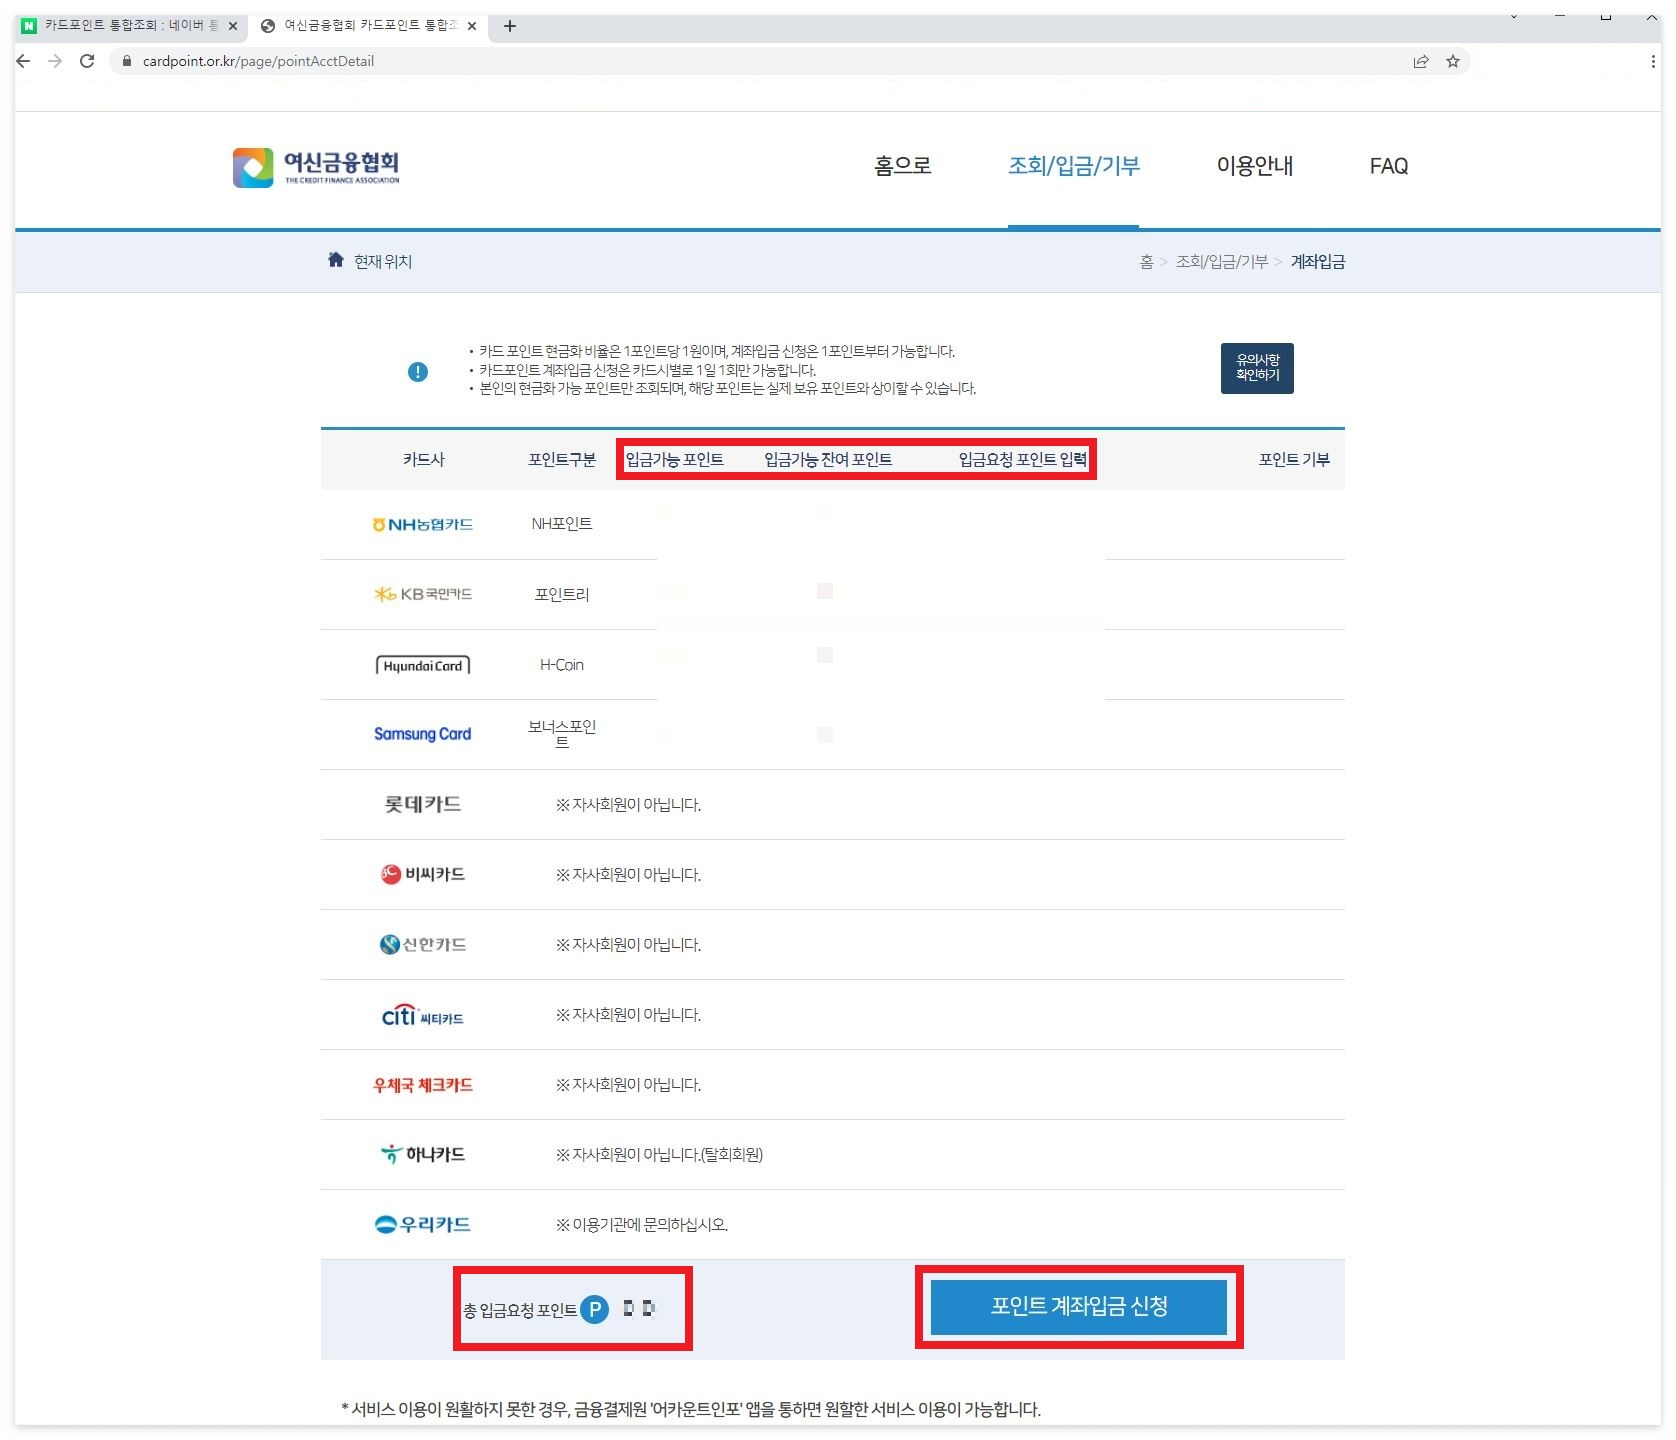Click the browser forward arrow
Screen dimensions: 1676x1440
[55, 61]
